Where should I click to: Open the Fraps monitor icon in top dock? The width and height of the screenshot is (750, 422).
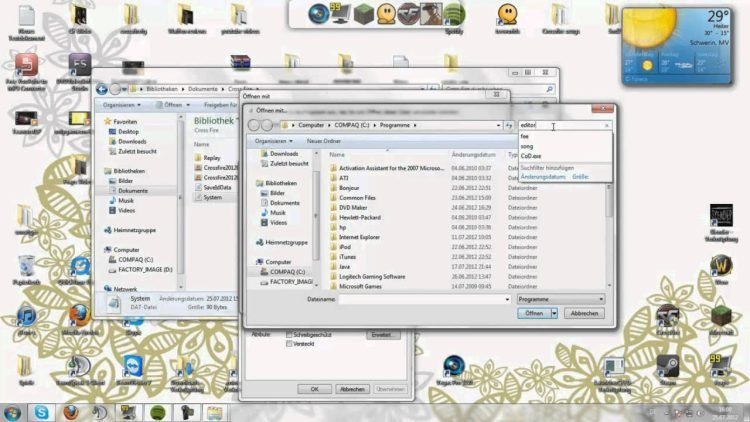340,14
